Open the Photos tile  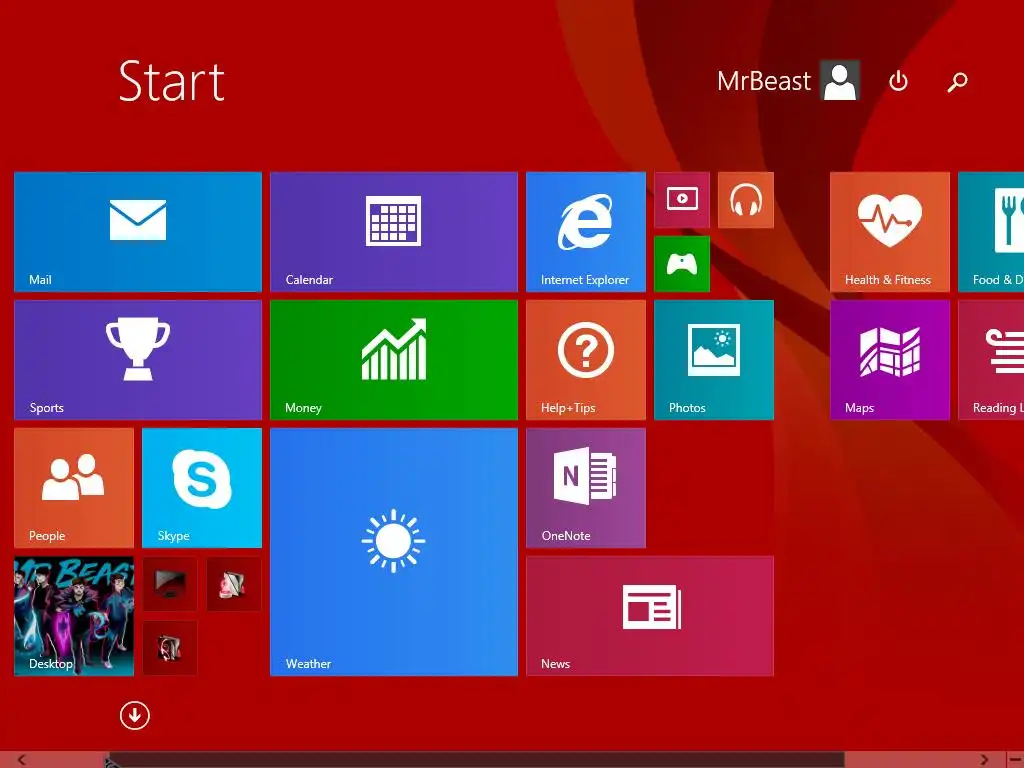click(x=714, y=360)
